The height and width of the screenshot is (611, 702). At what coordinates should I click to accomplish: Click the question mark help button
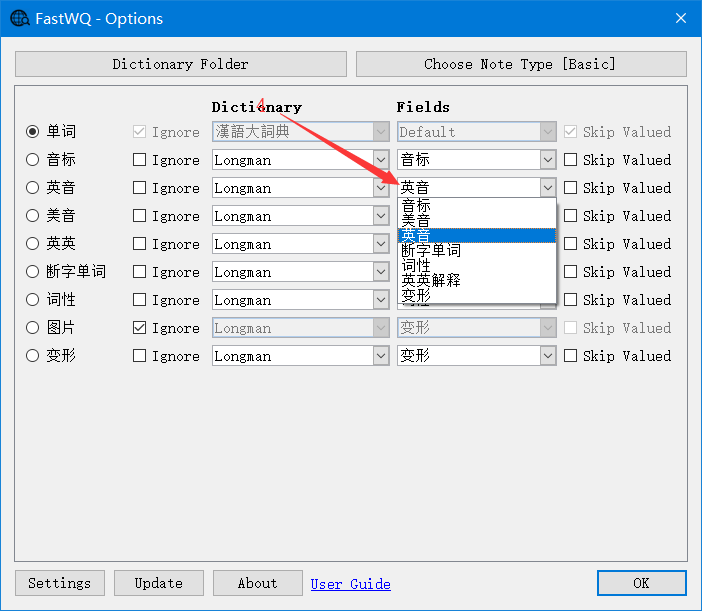click(634, 19)
